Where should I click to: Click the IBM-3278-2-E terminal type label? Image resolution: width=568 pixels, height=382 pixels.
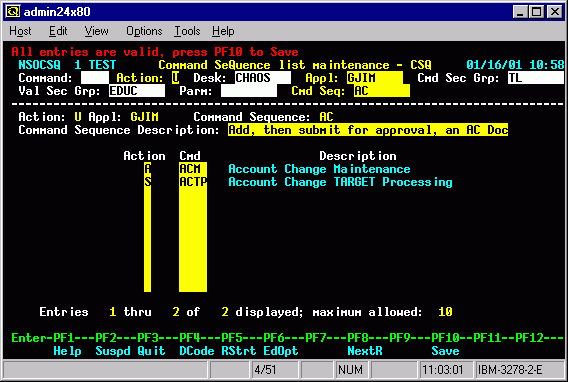[x=510, y=370]
